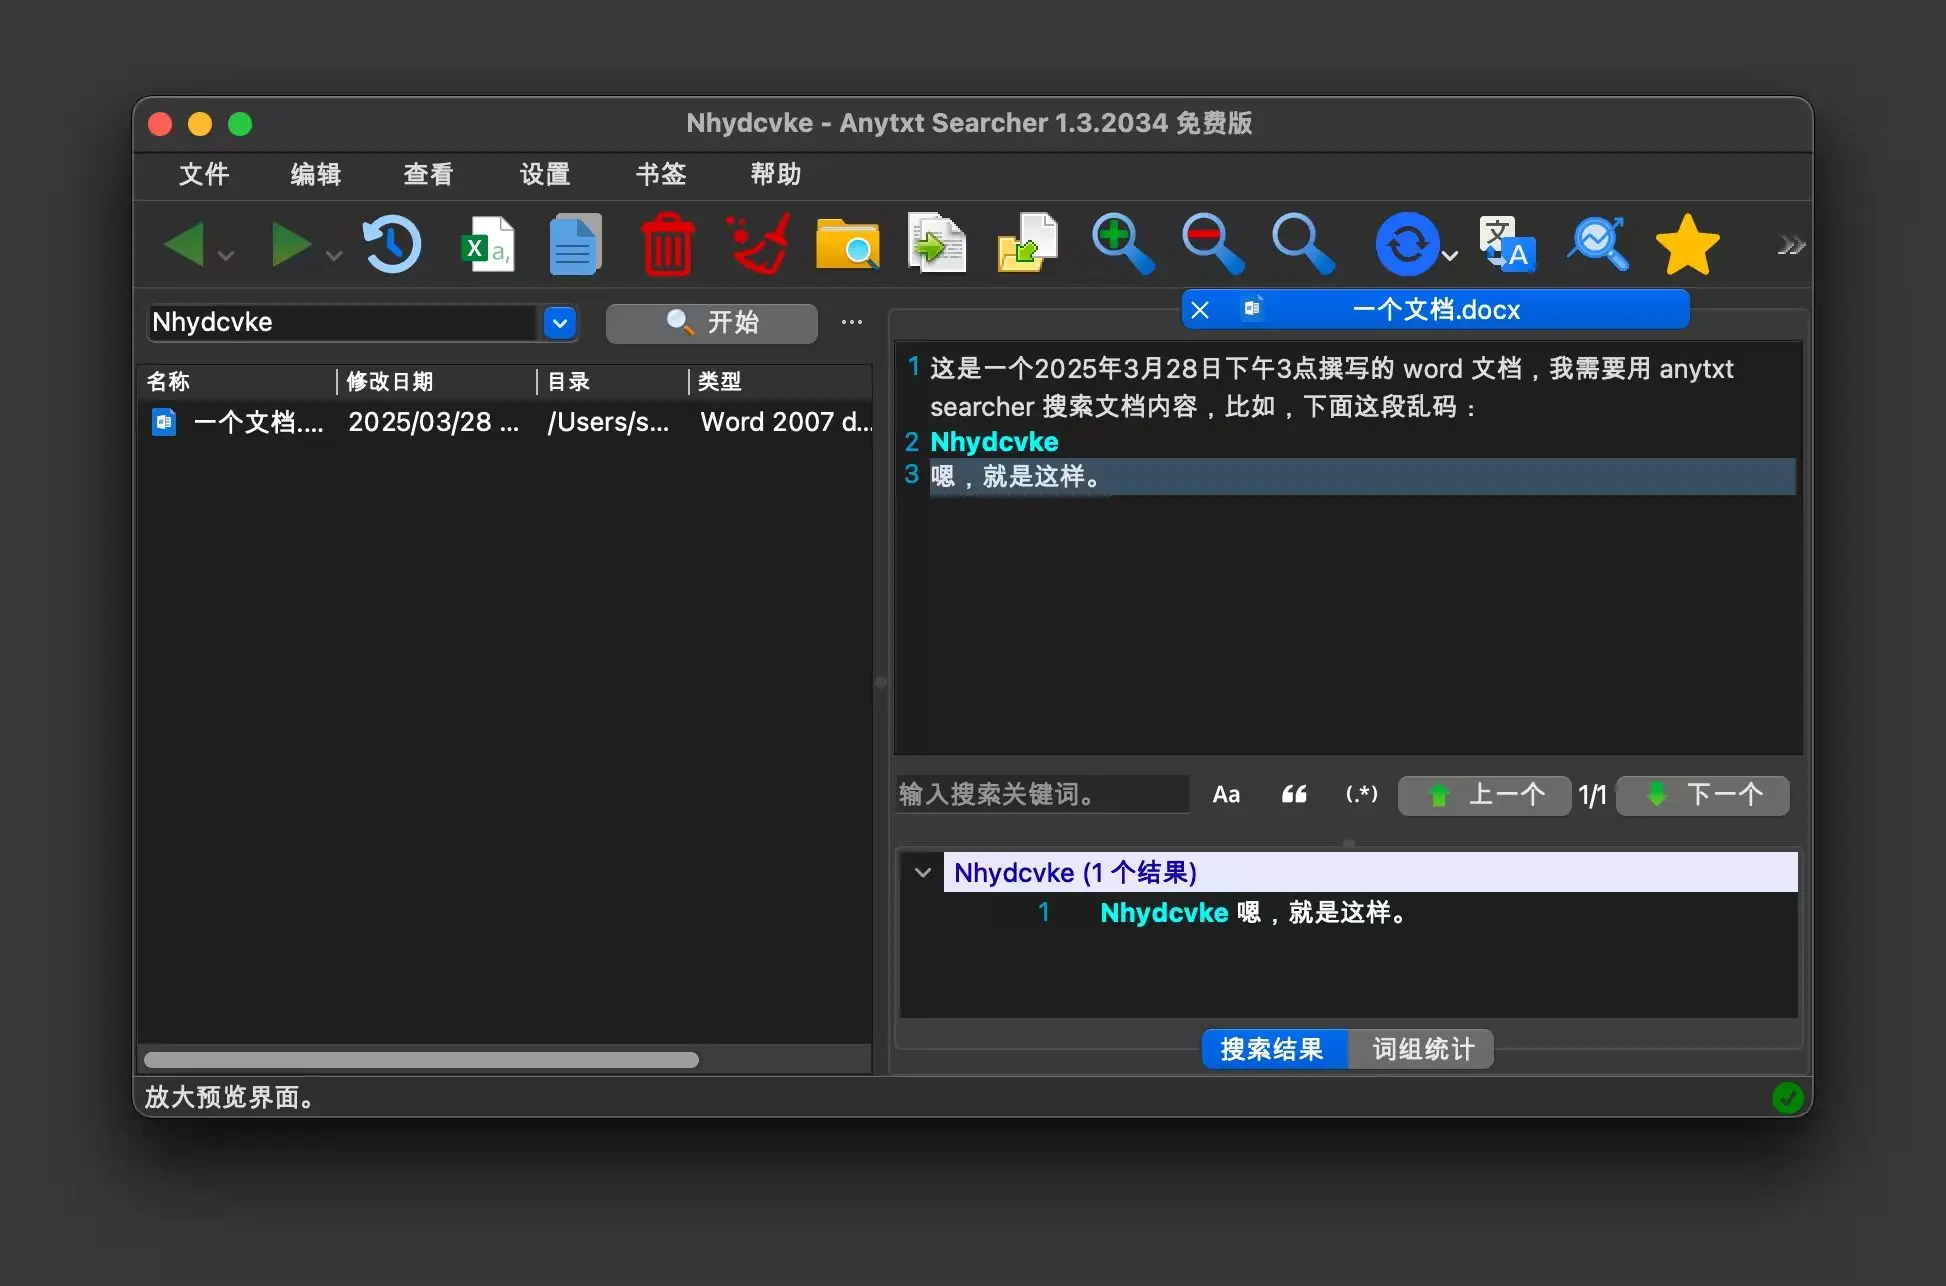Viewport: 1946px width, 1286px height.
Task: Click the horizontal scrollbar of results list
Action: point(421,1060)
